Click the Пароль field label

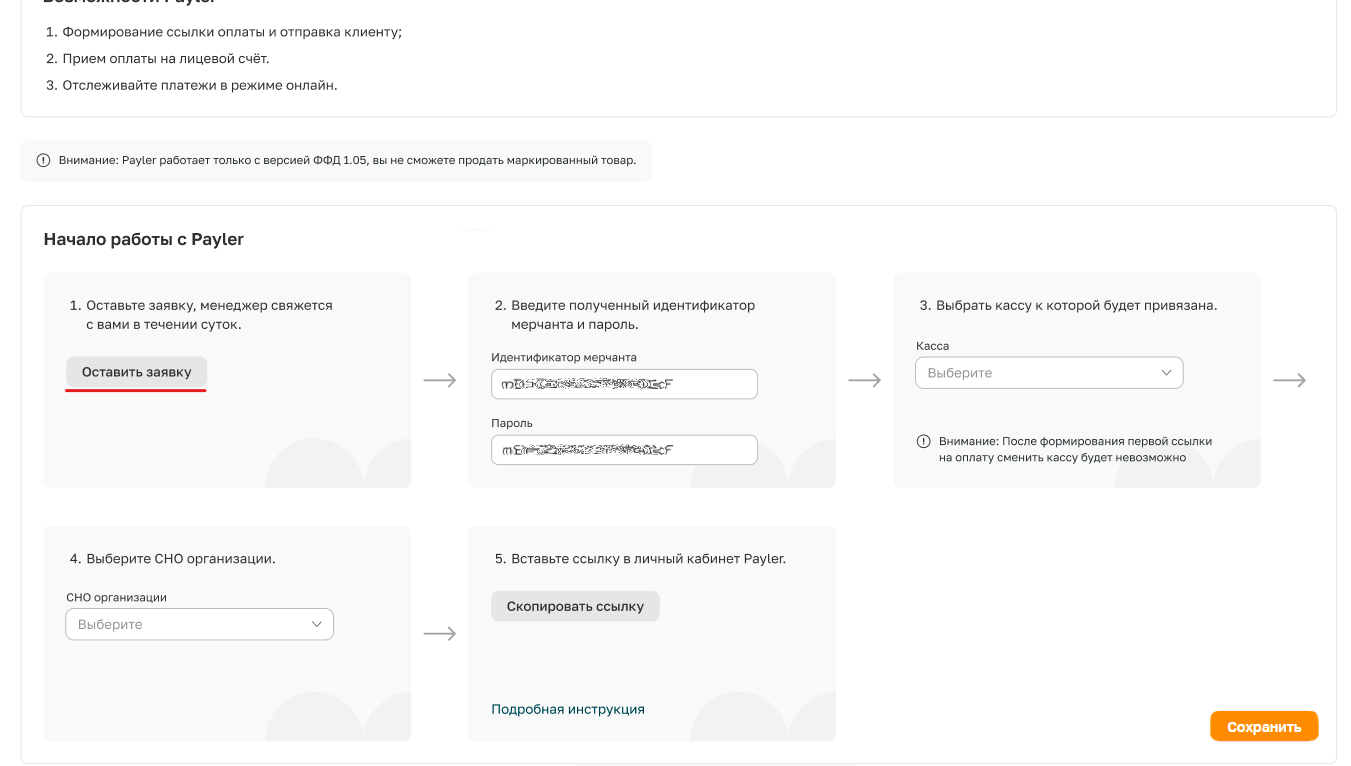click(512, 423)
